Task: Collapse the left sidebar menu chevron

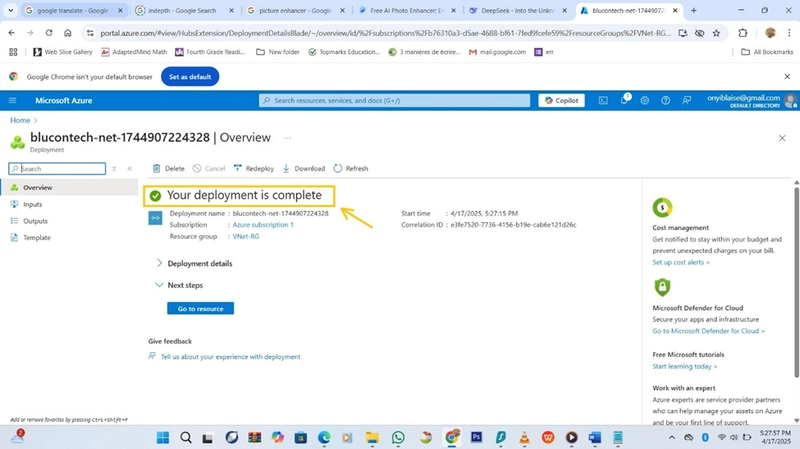Action: (130, 168)
